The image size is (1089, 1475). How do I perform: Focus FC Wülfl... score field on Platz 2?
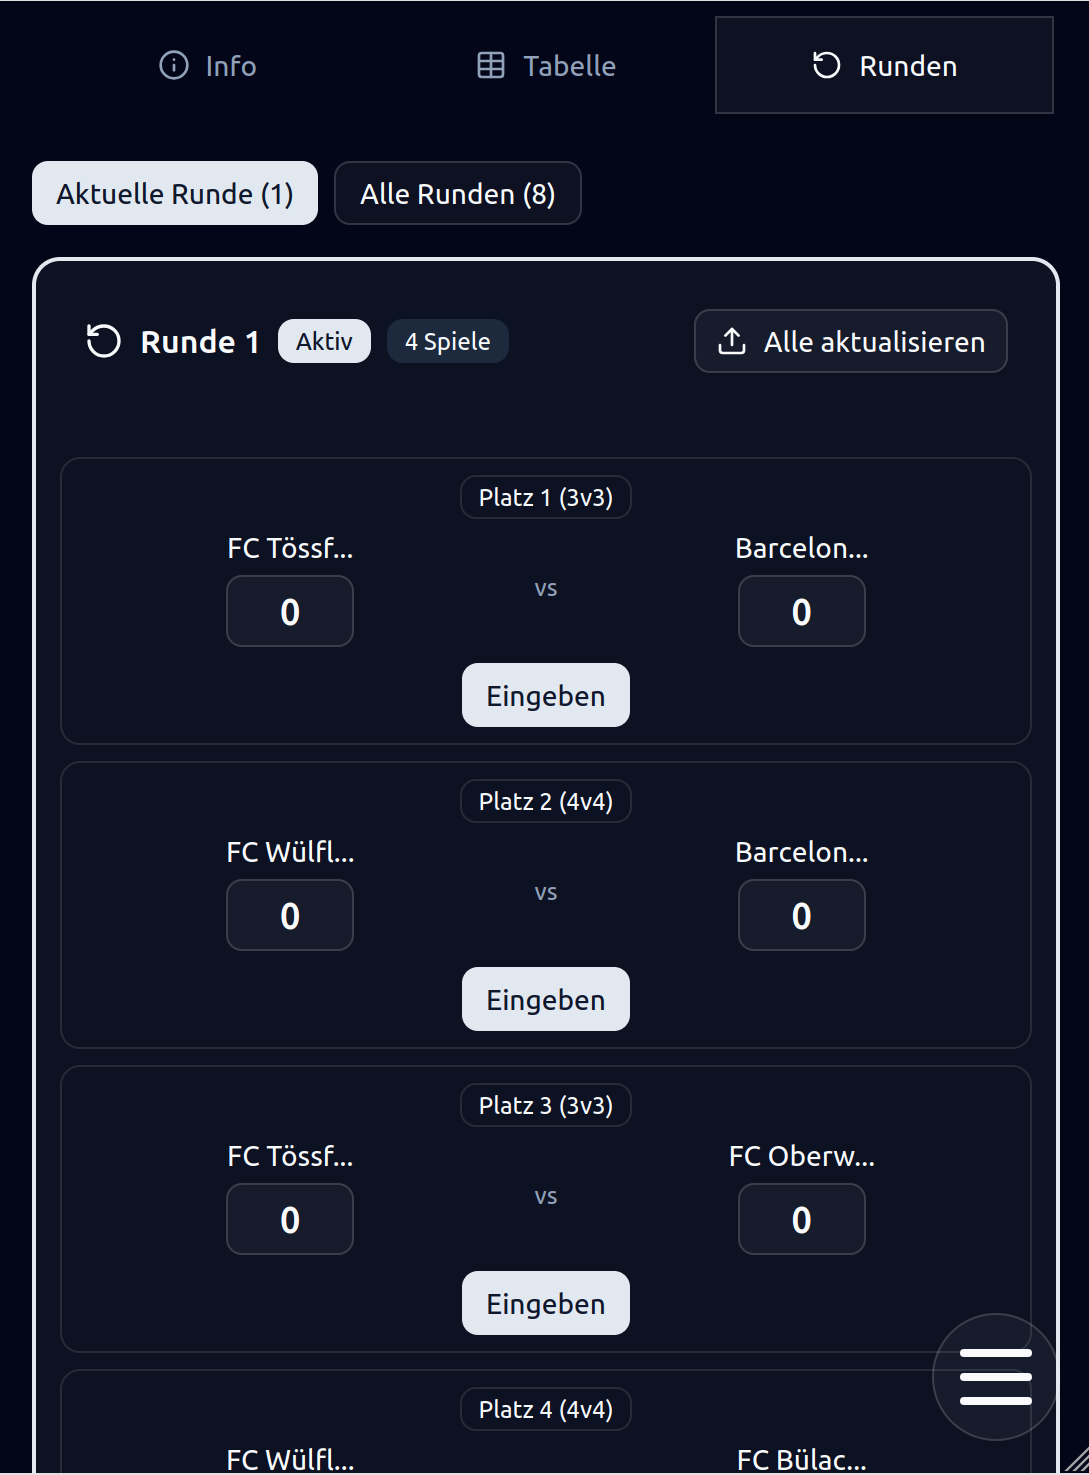290,916
